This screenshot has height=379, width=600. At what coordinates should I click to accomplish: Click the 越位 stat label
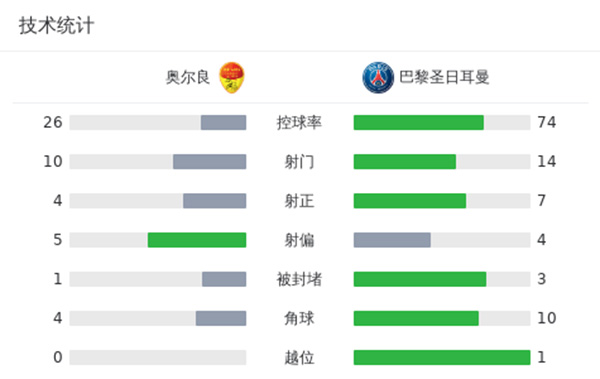tap(299, 358)
